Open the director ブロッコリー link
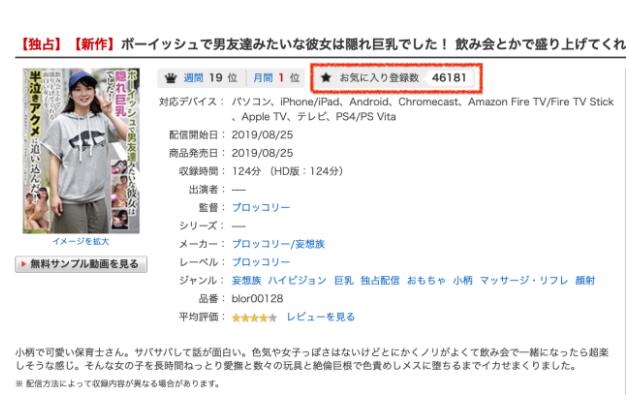Screen dimensions: 627x407 point(261,207)
